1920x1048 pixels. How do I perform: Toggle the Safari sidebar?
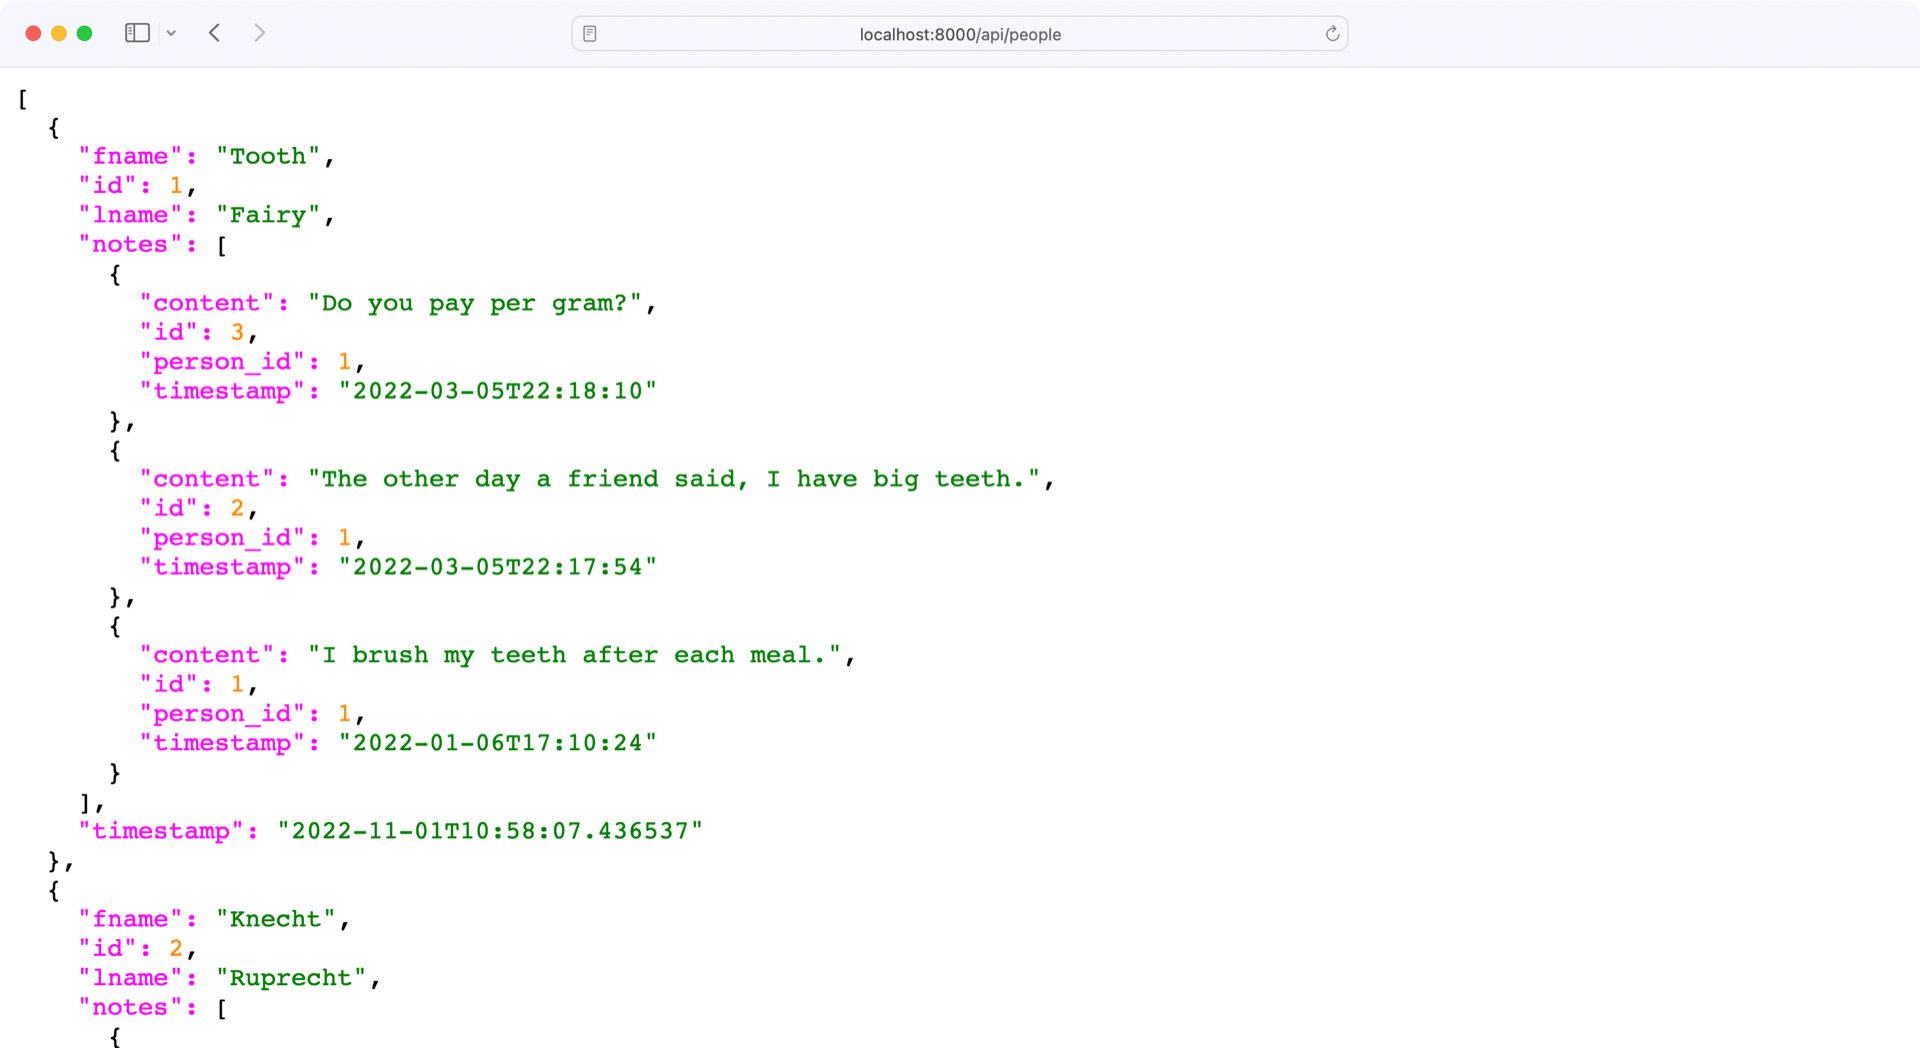(137, 32)
